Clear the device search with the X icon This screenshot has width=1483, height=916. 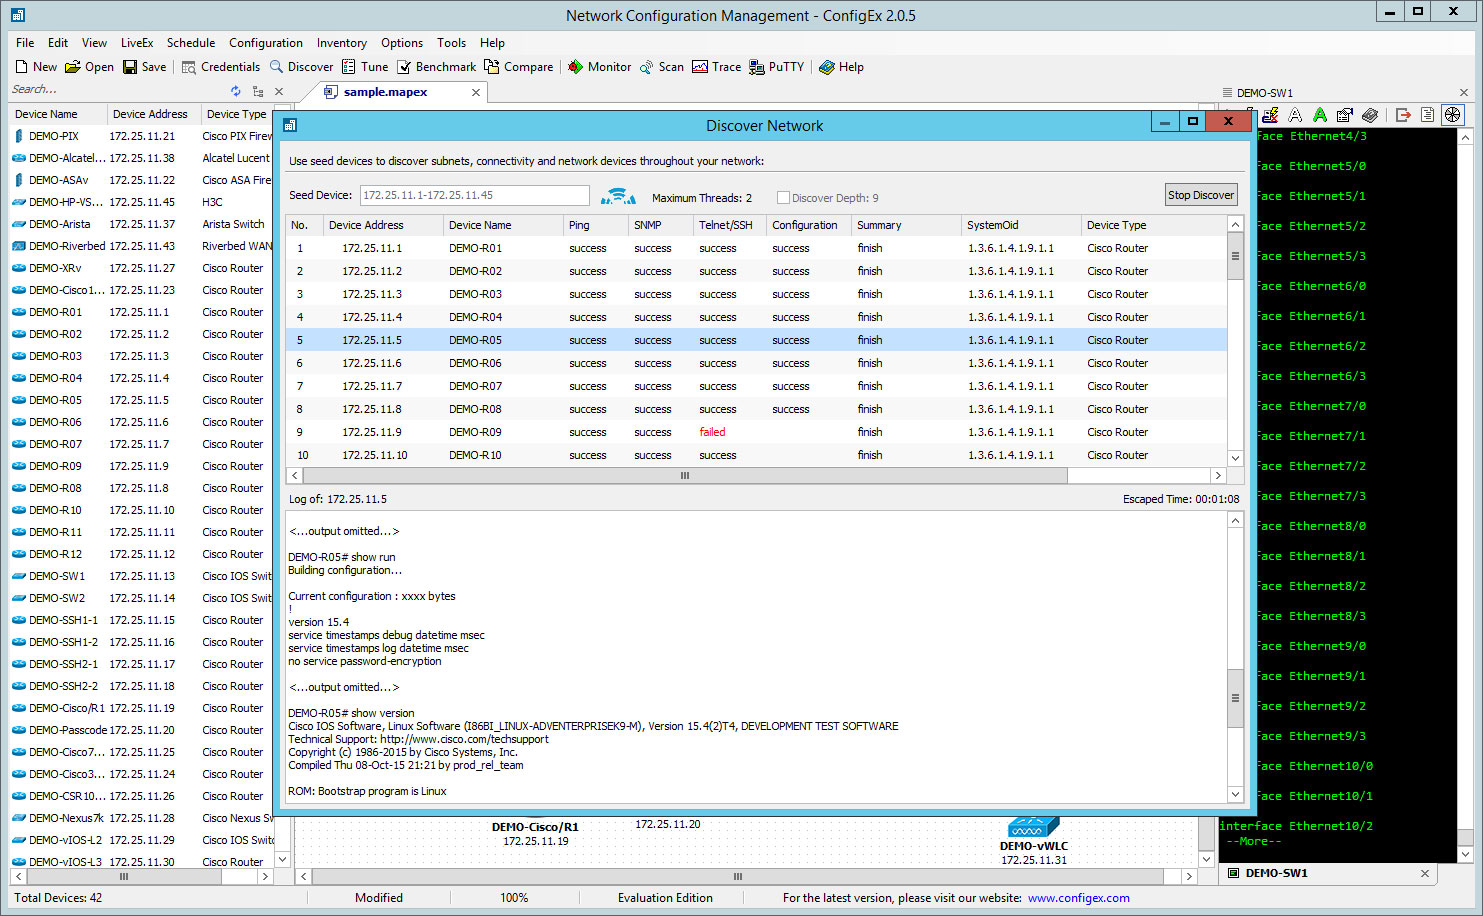pyautogui.click(x=279, y=91)
